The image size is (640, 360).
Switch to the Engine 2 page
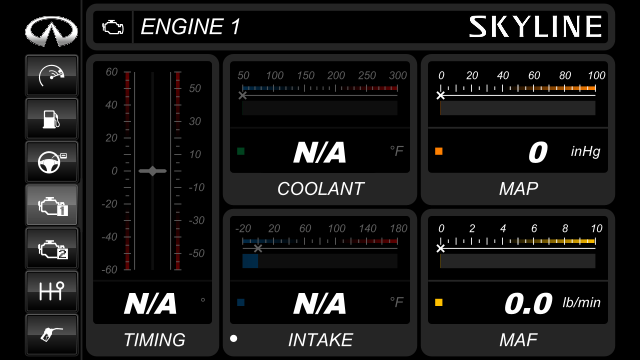point(51,248)
